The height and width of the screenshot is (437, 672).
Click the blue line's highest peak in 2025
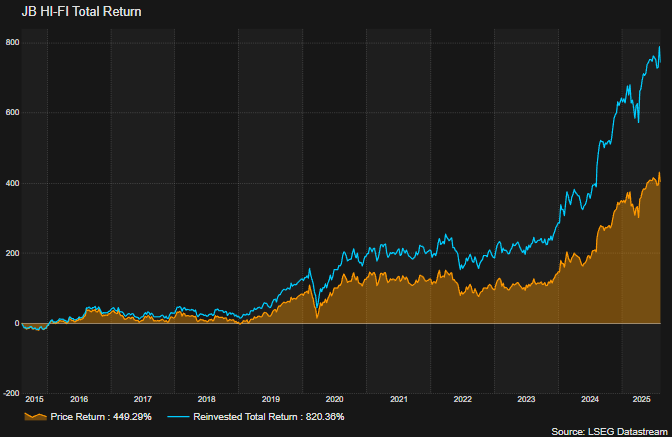pos(659,48)
